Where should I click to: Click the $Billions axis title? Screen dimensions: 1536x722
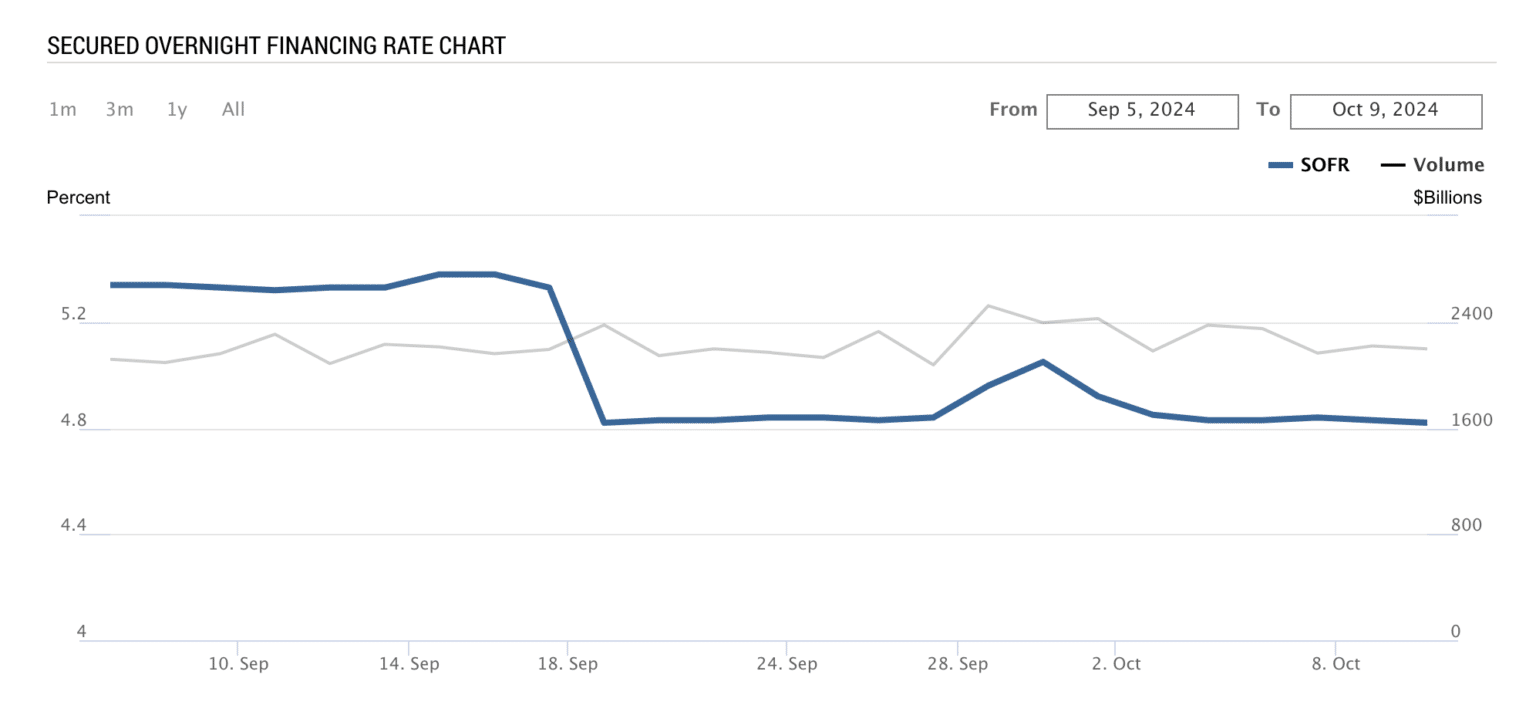point(1447,198)
